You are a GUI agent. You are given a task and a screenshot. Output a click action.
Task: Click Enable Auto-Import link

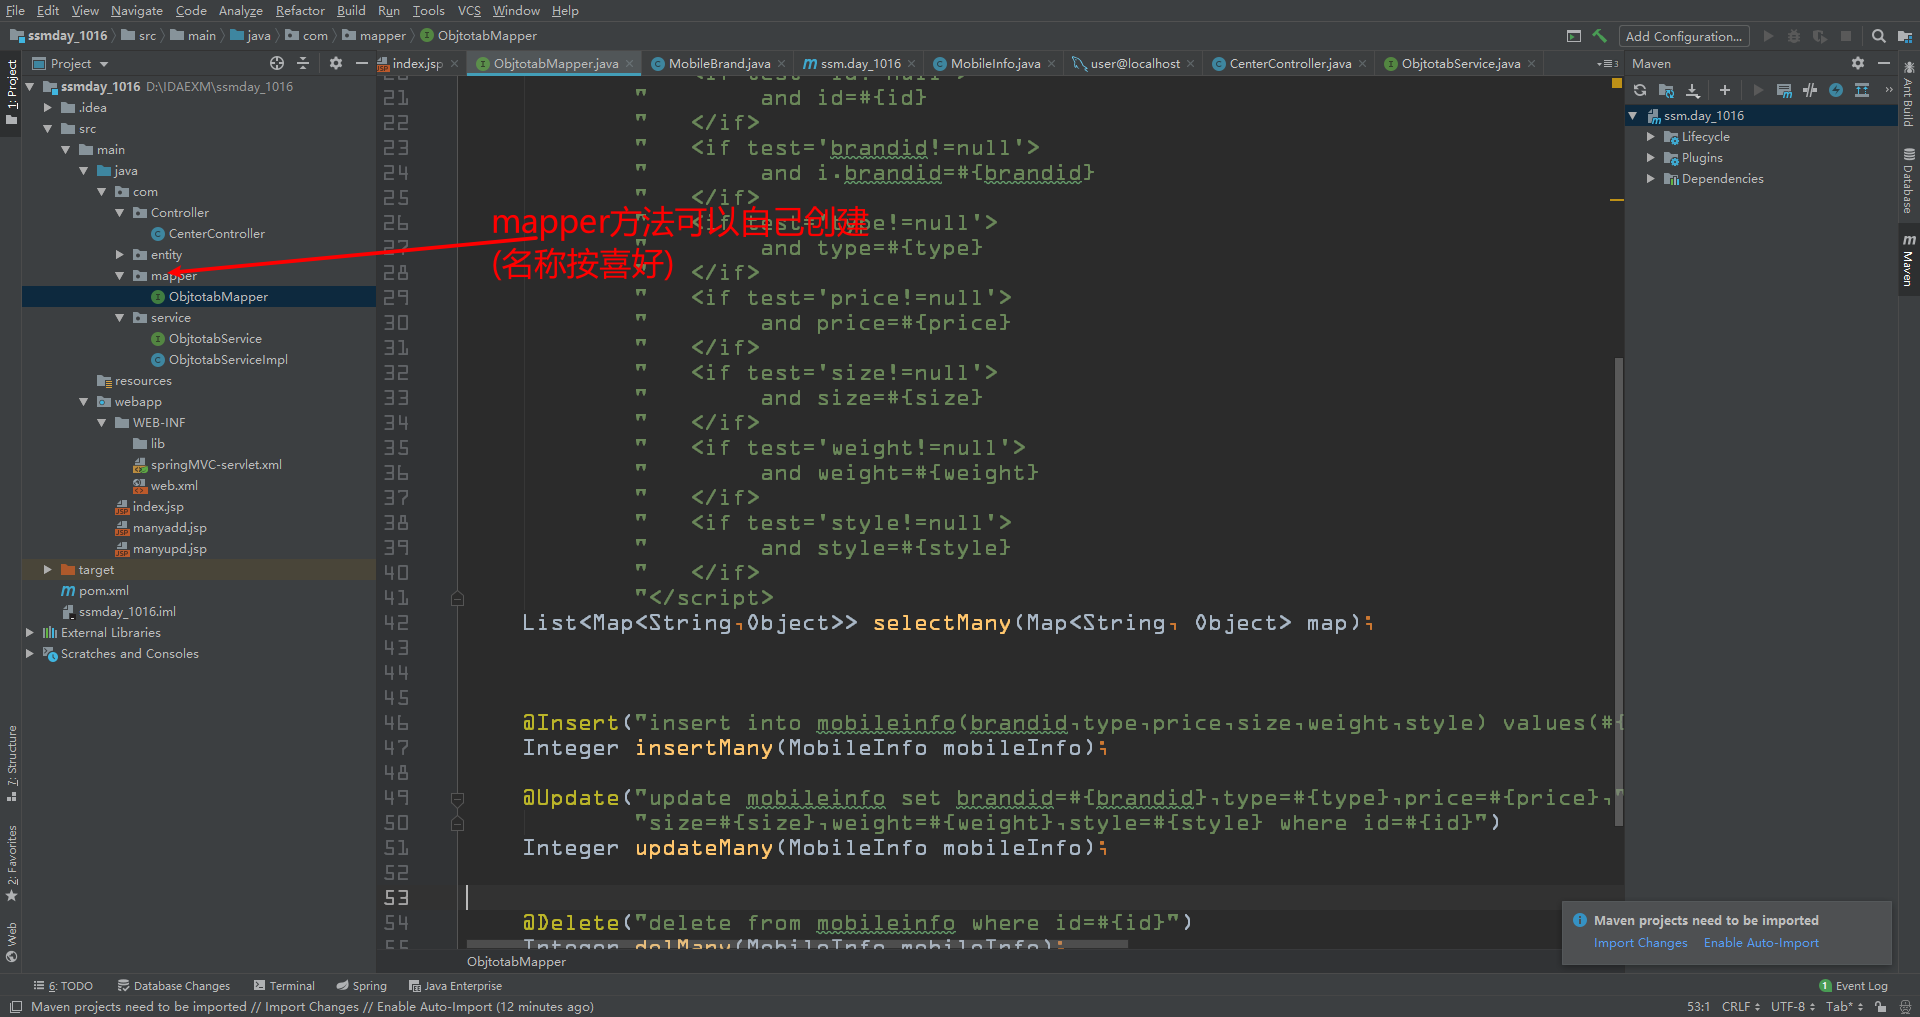[1761, 943]
